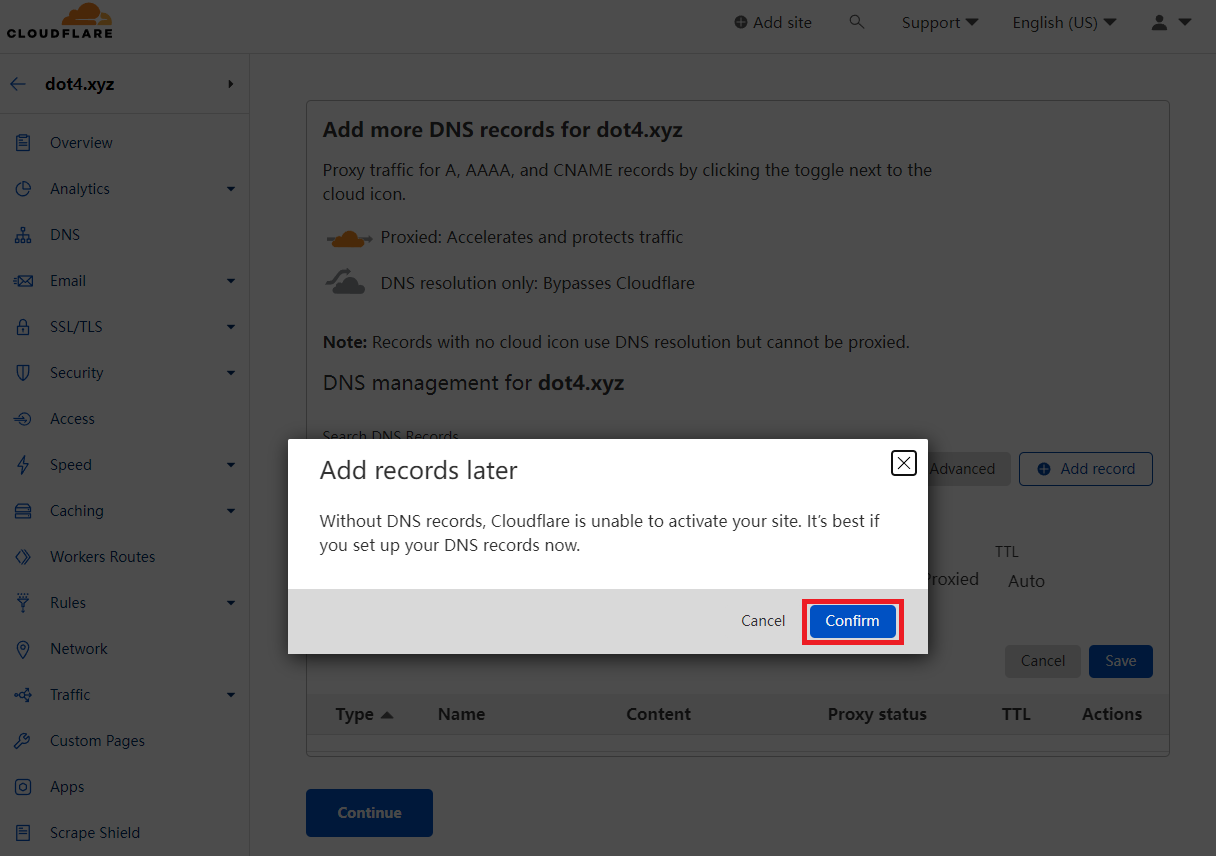Click the Traffic icon in sidebar
The image size is (1216, 856).
(23, 695)
